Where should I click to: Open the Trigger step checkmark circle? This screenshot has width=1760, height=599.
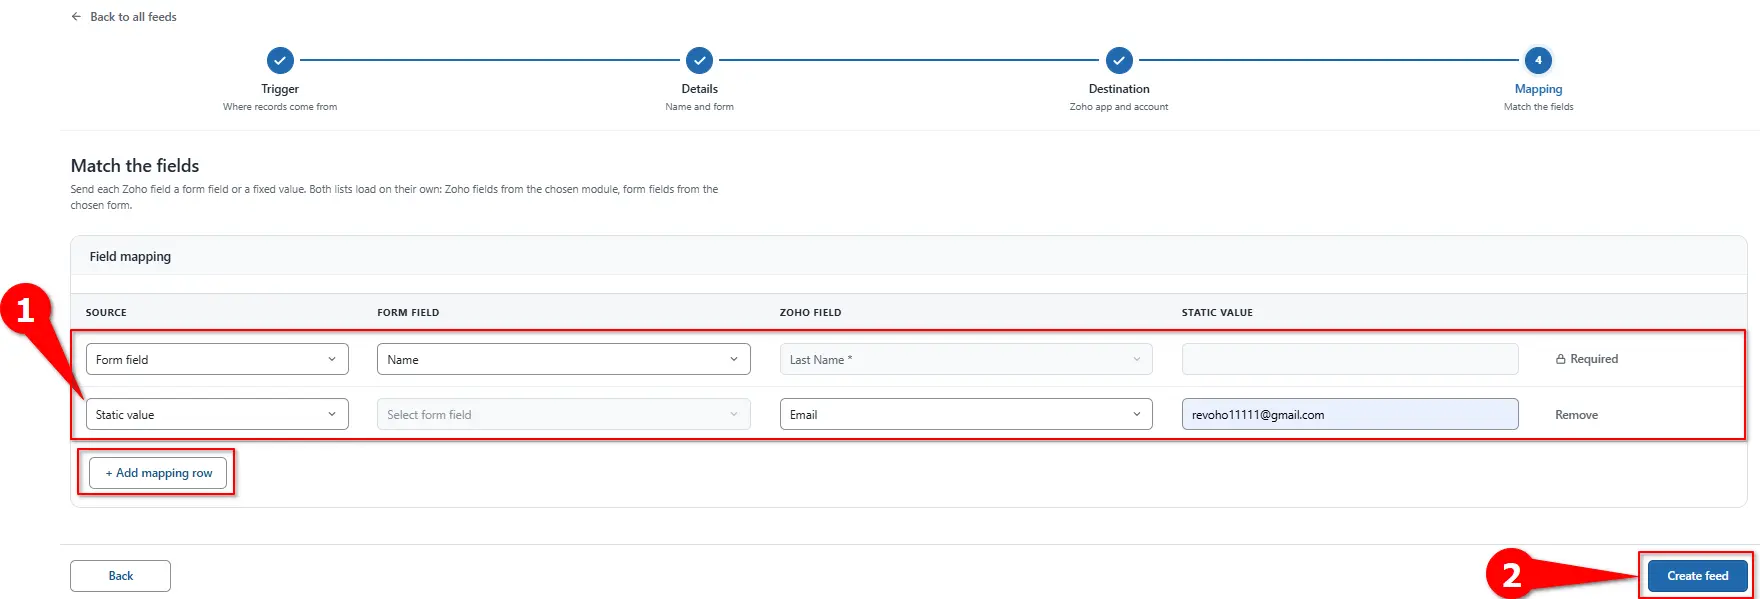point(280,60)
